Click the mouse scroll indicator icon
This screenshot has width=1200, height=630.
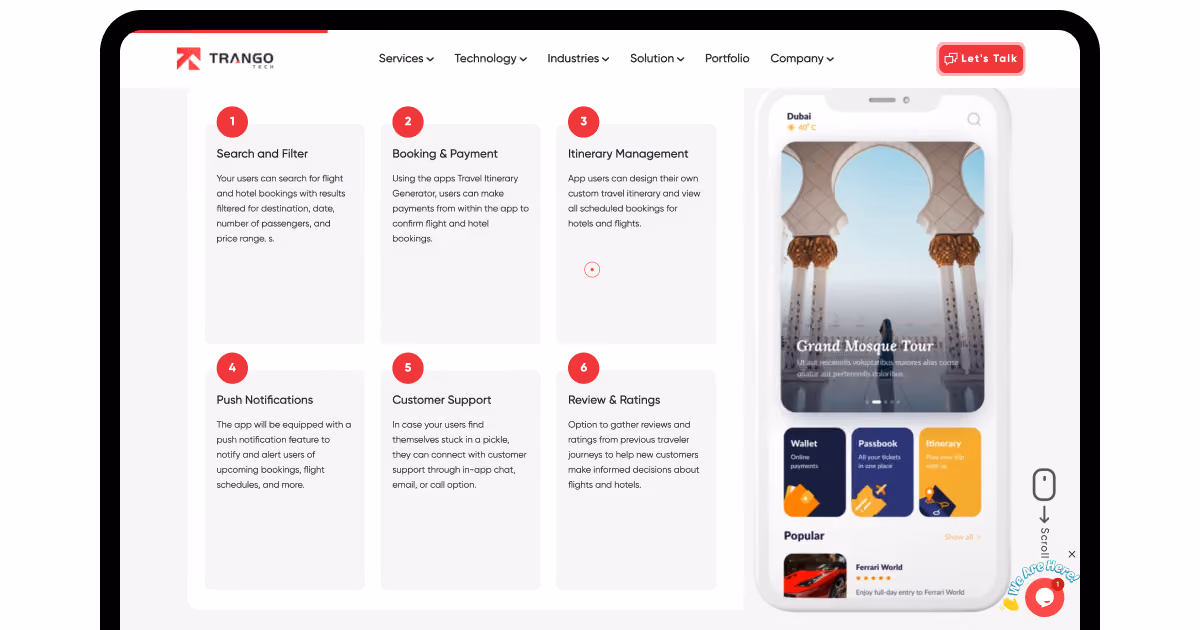coord(1044,485)
